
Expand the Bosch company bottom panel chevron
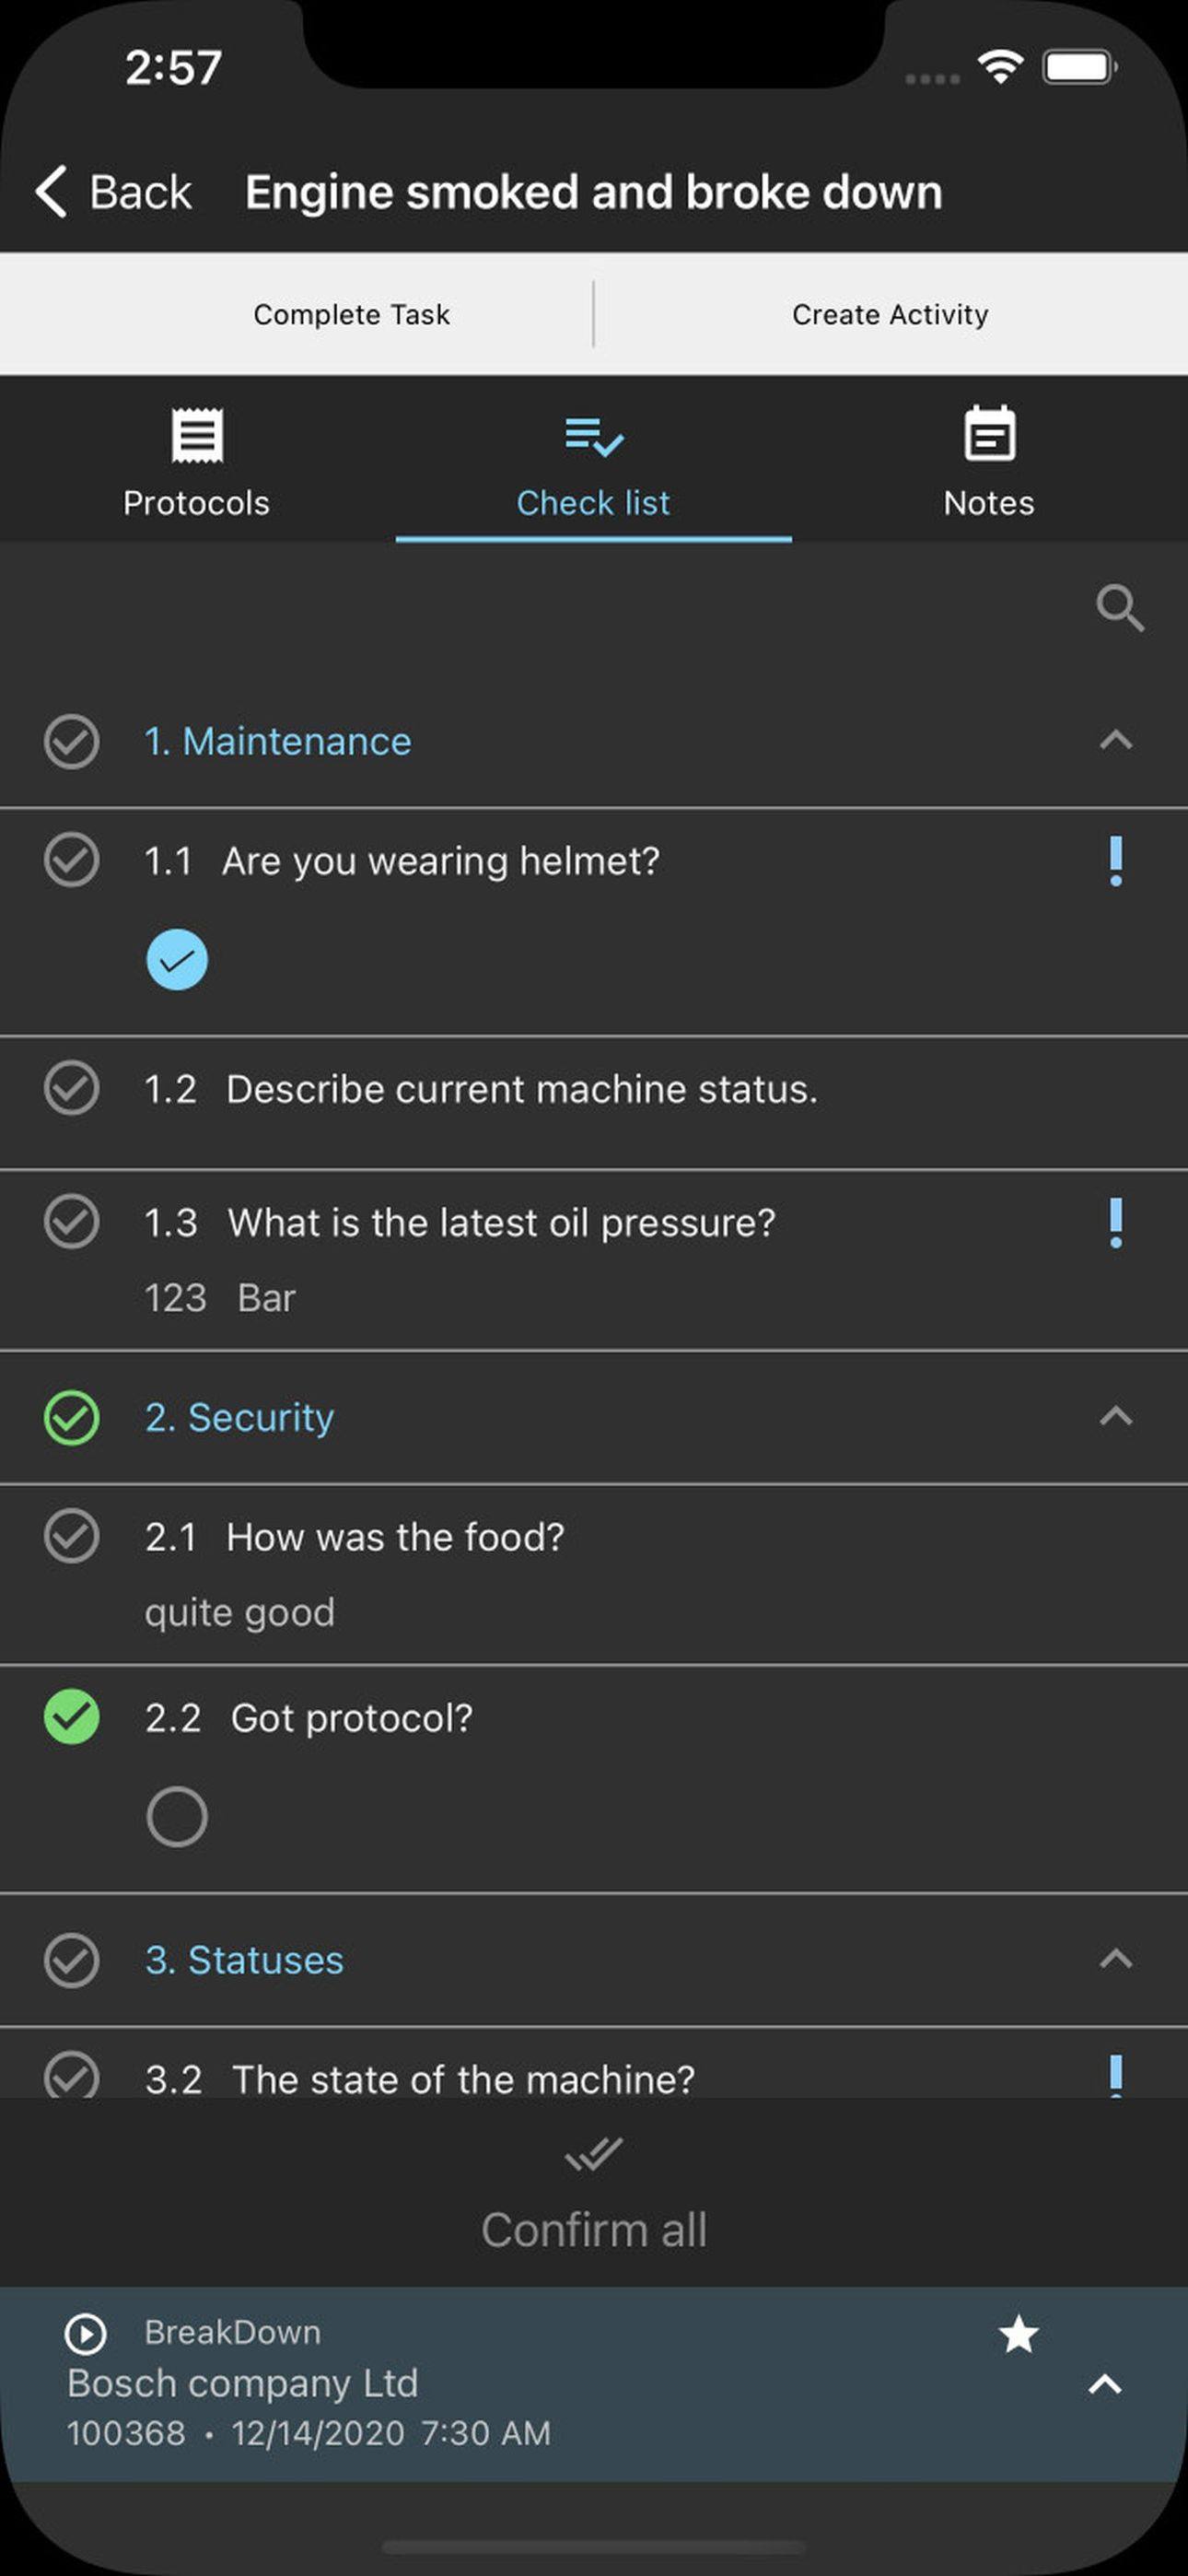click(x=1104, y=2384)
